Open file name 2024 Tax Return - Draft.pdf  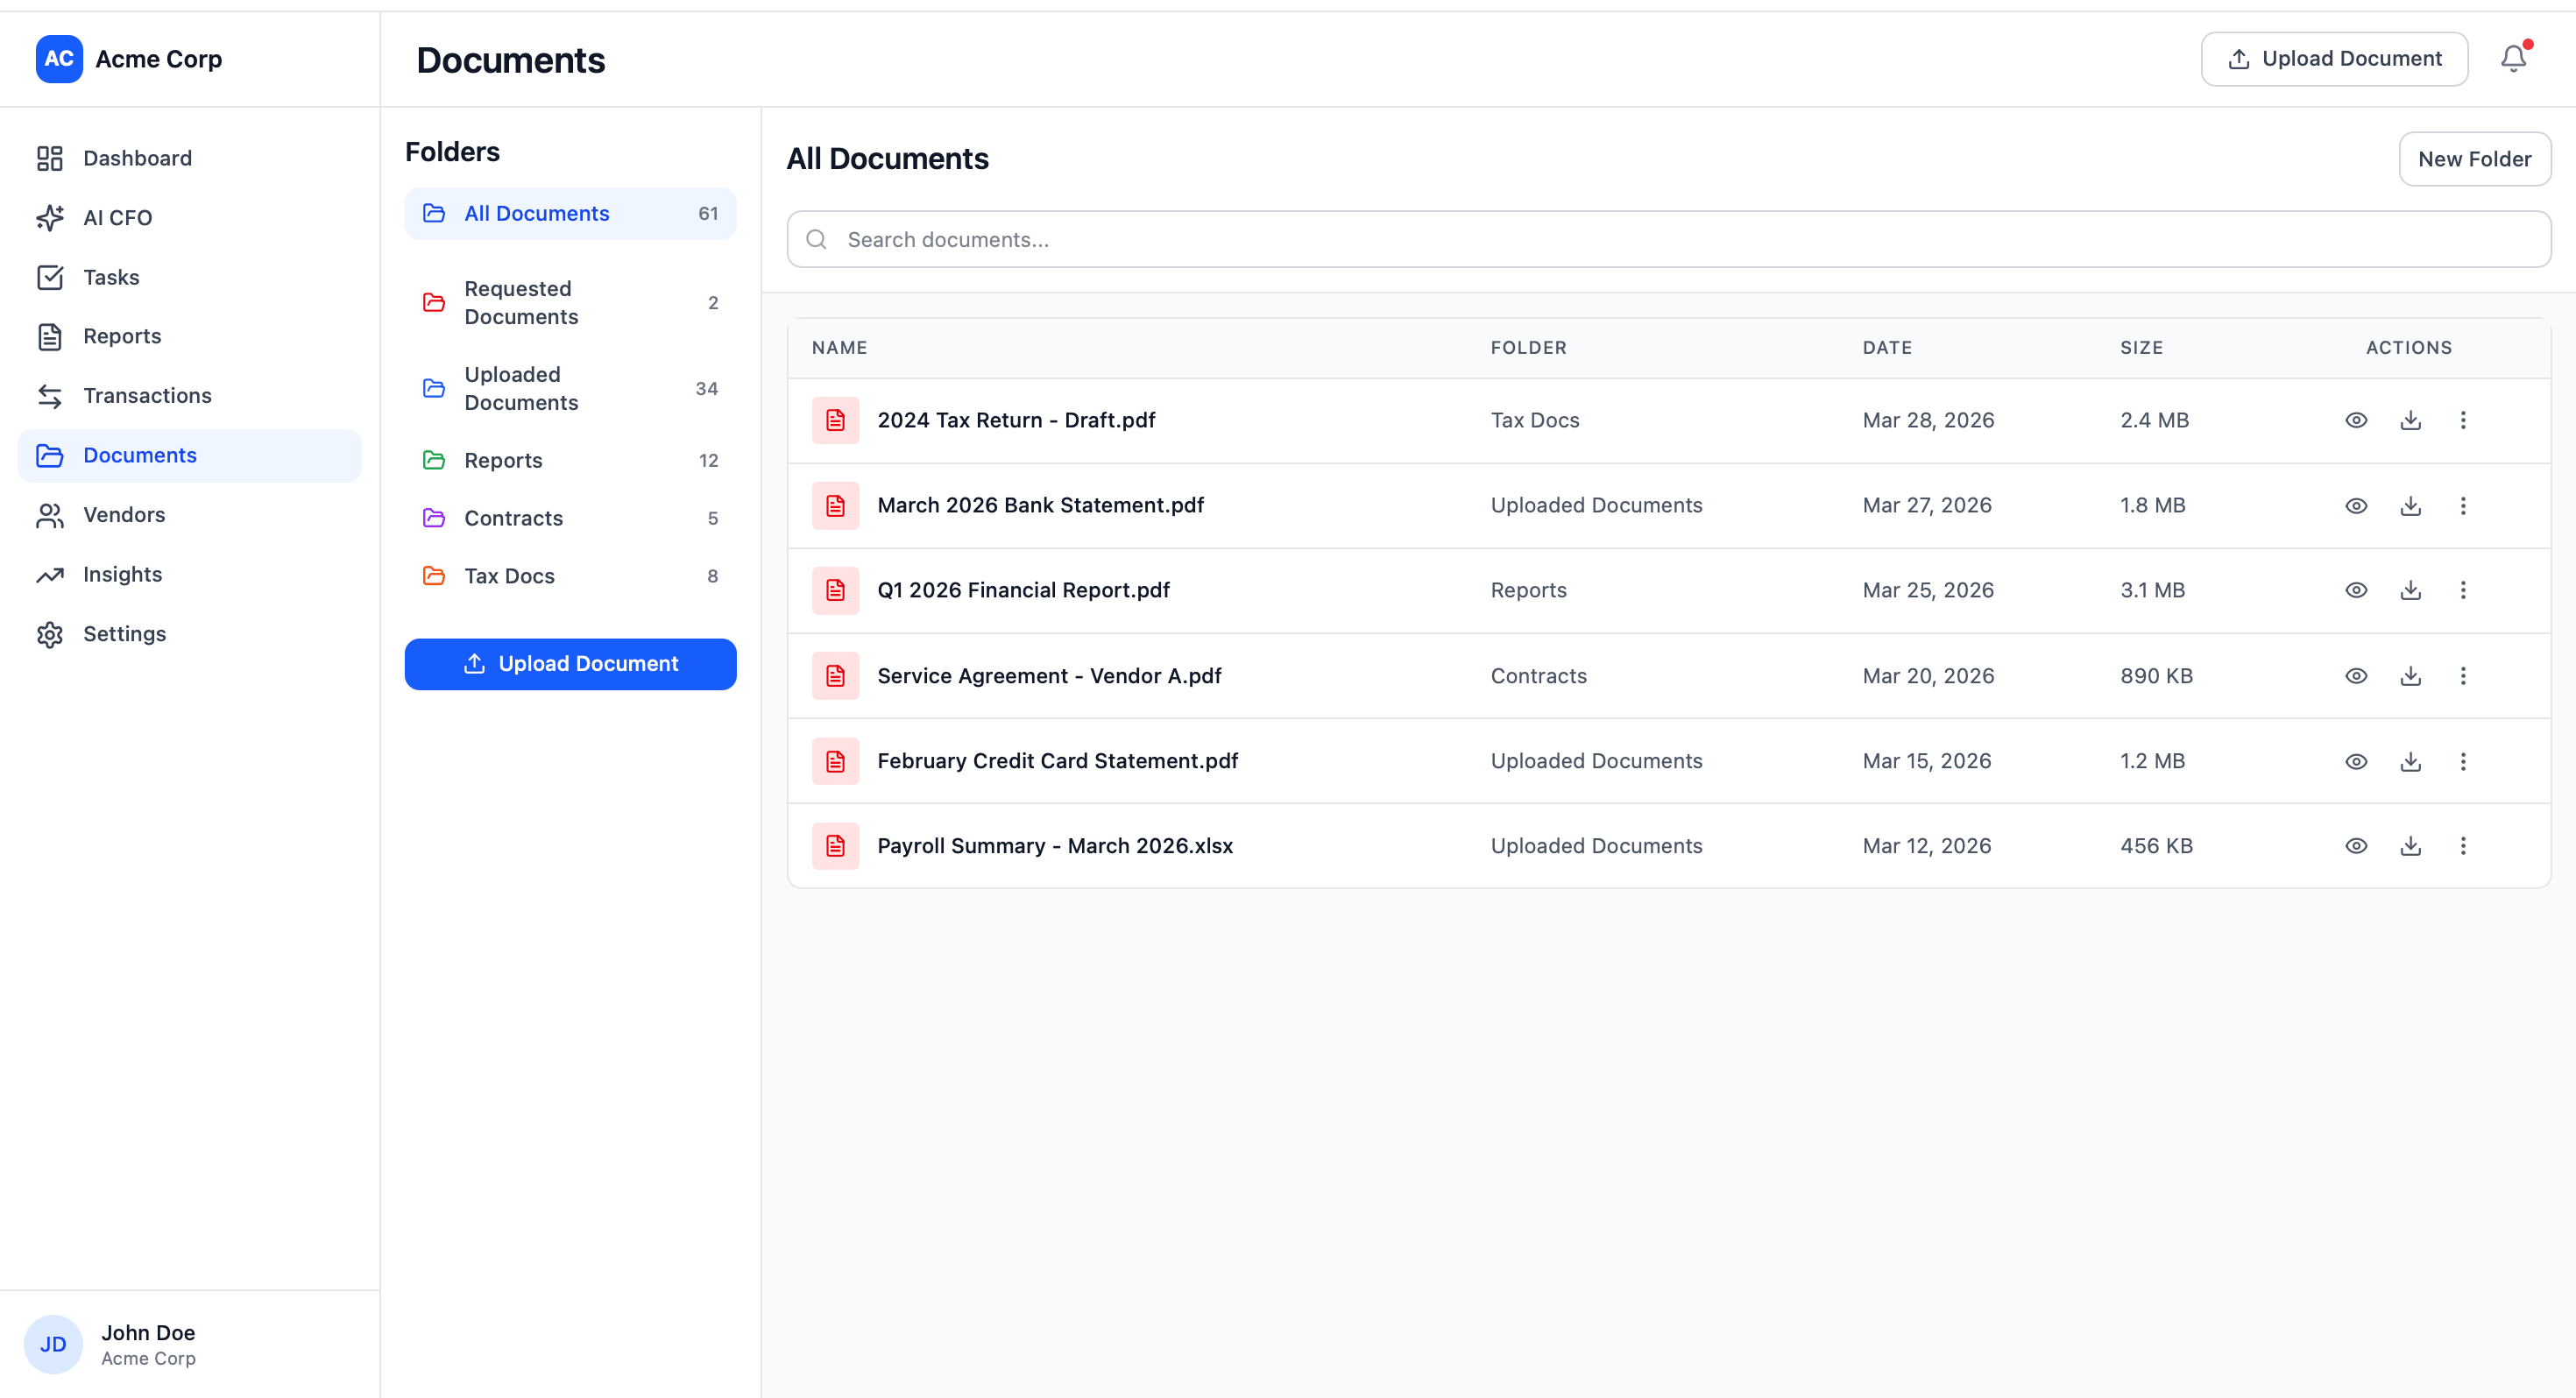1016,420
